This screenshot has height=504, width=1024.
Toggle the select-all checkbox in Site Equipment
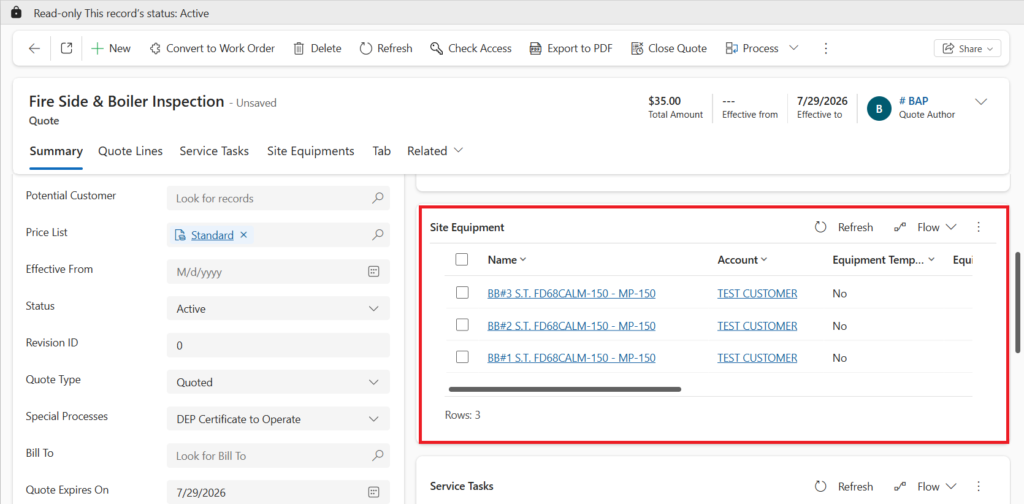462,259
